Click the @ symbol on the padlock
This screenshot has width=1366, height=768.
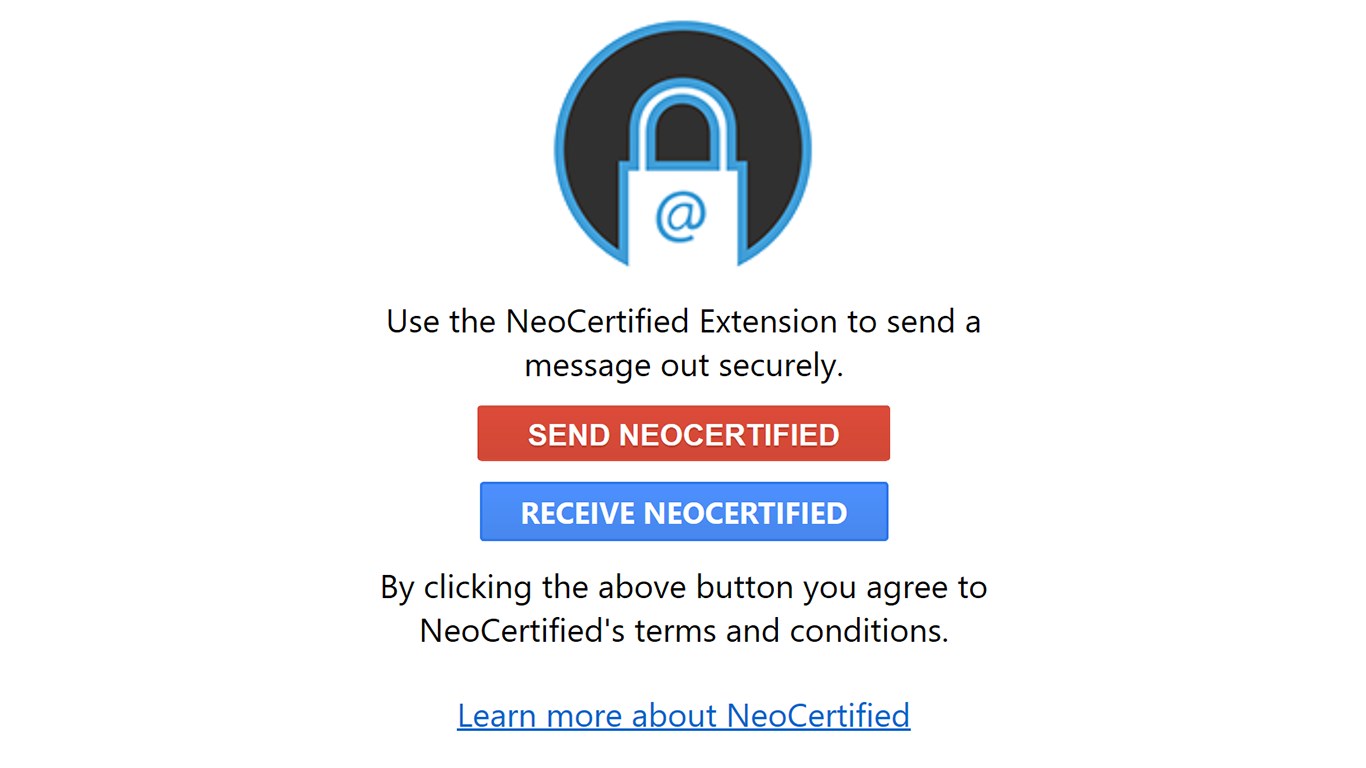point(681,216)
